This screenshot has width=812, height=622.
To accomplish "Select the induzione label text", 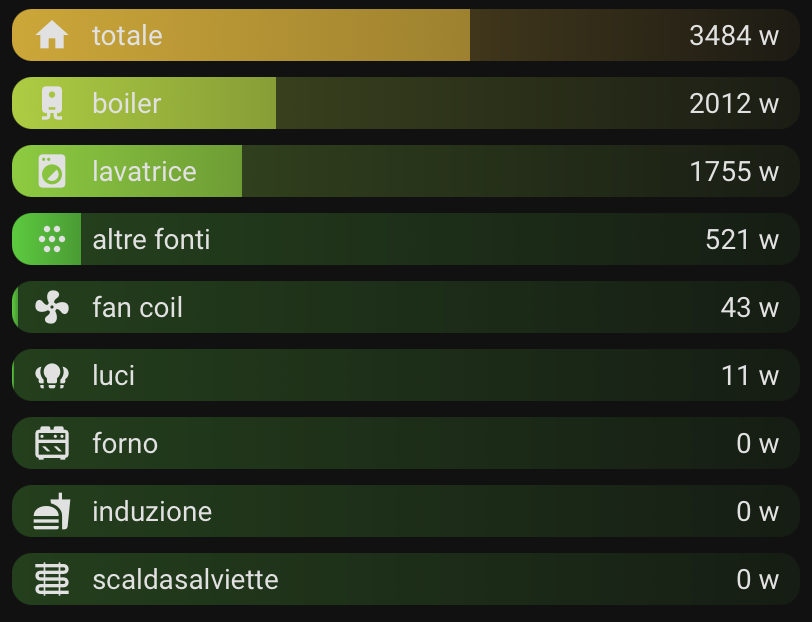I will [x=152, y=512].
